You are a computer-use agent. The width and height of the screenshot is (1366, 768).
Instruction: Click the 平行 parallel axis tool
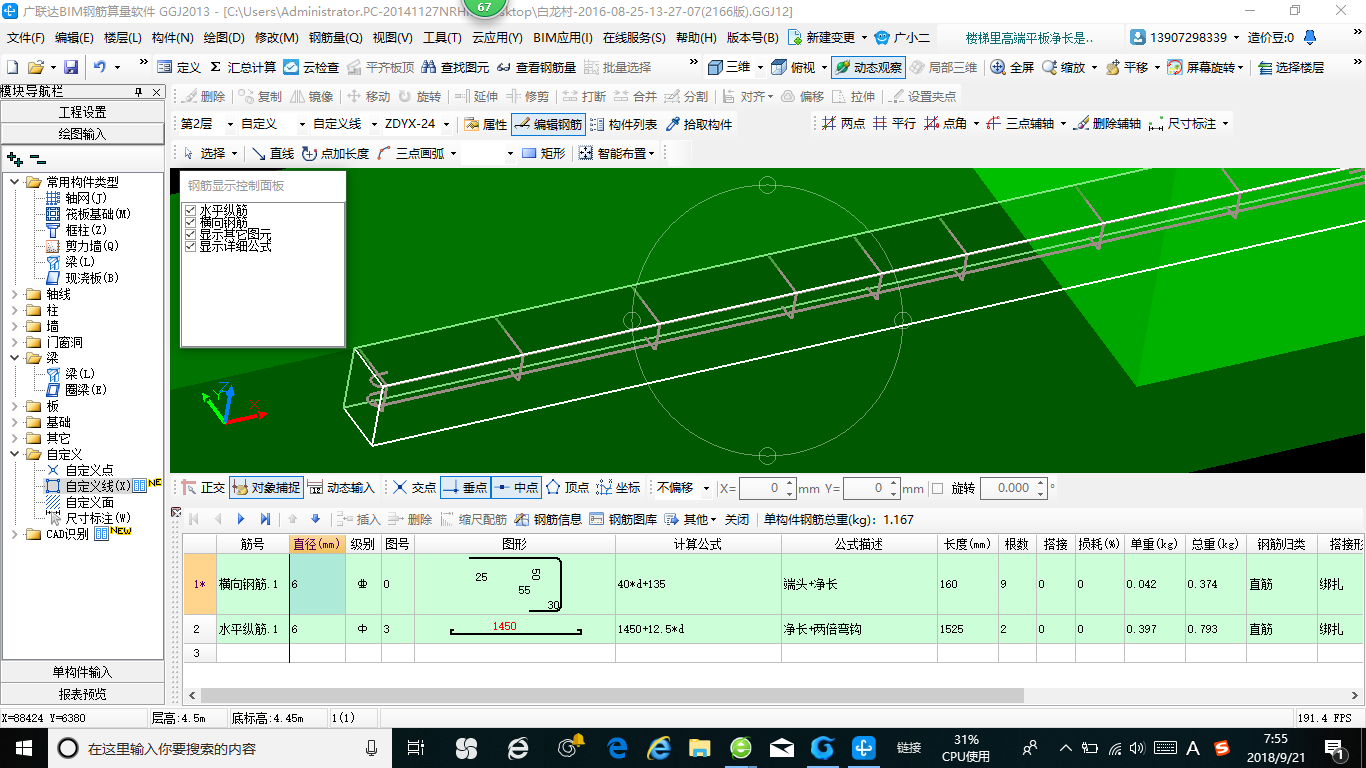click(894, 124)
